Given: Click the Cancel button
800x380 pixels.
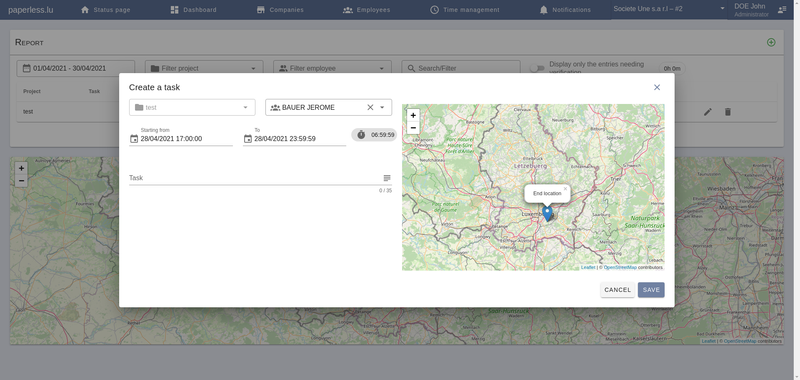Looking at the screenshot, I should pyautogui.click(x=617, y=290).
